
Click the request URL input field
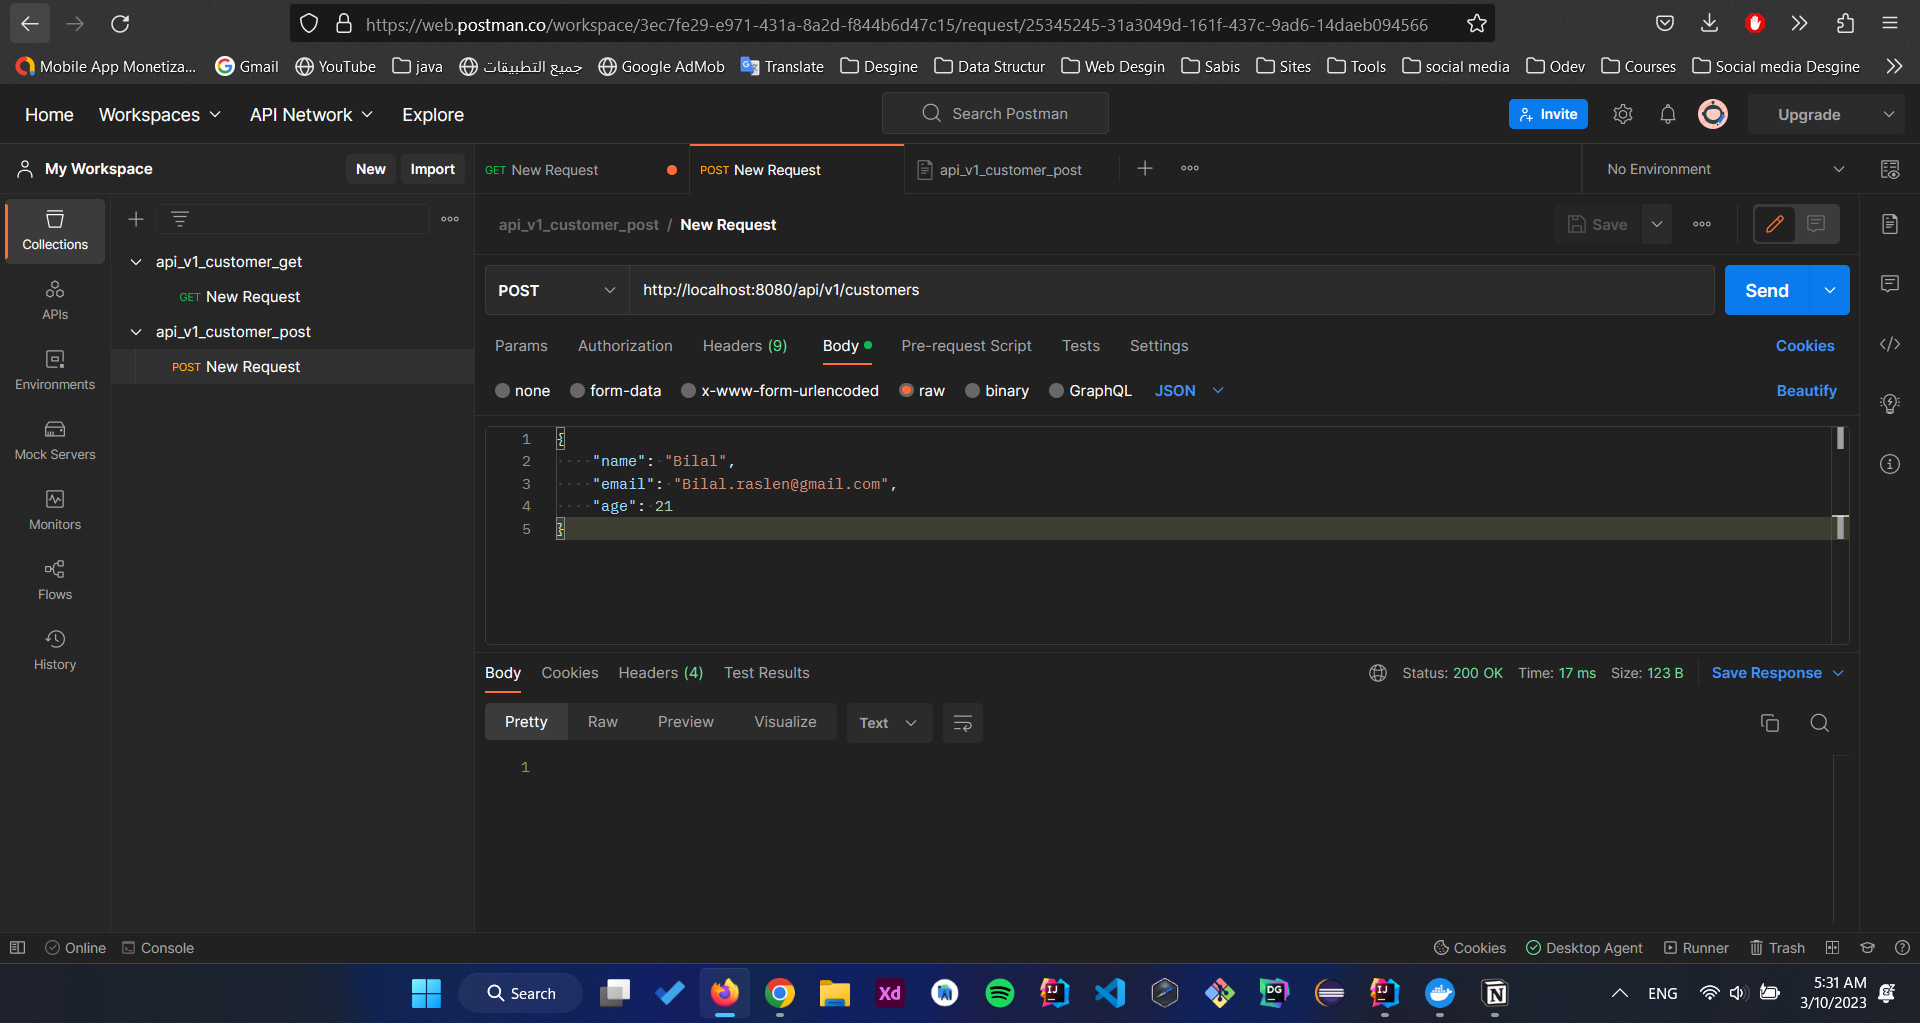(1100, 290)
